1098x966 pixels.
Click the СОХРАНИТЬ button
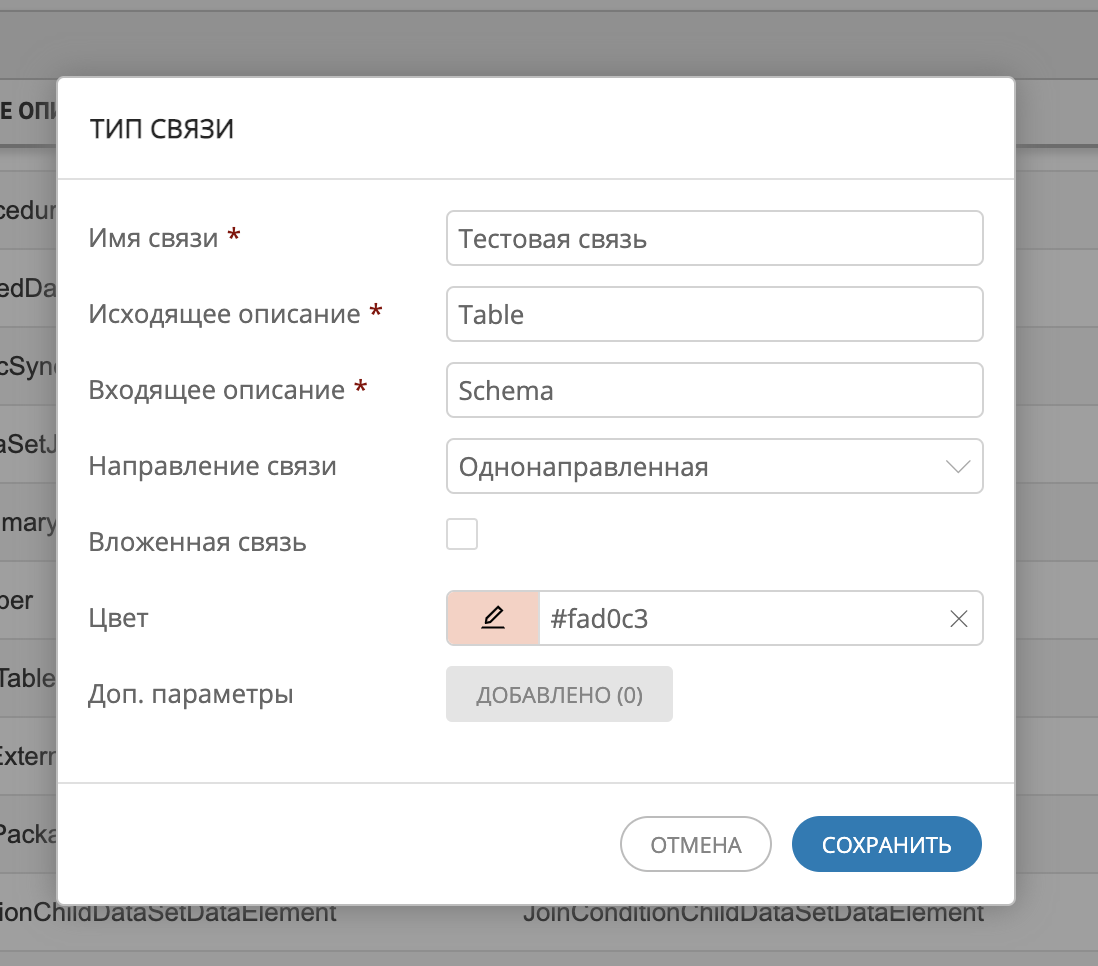coord(886,843)
